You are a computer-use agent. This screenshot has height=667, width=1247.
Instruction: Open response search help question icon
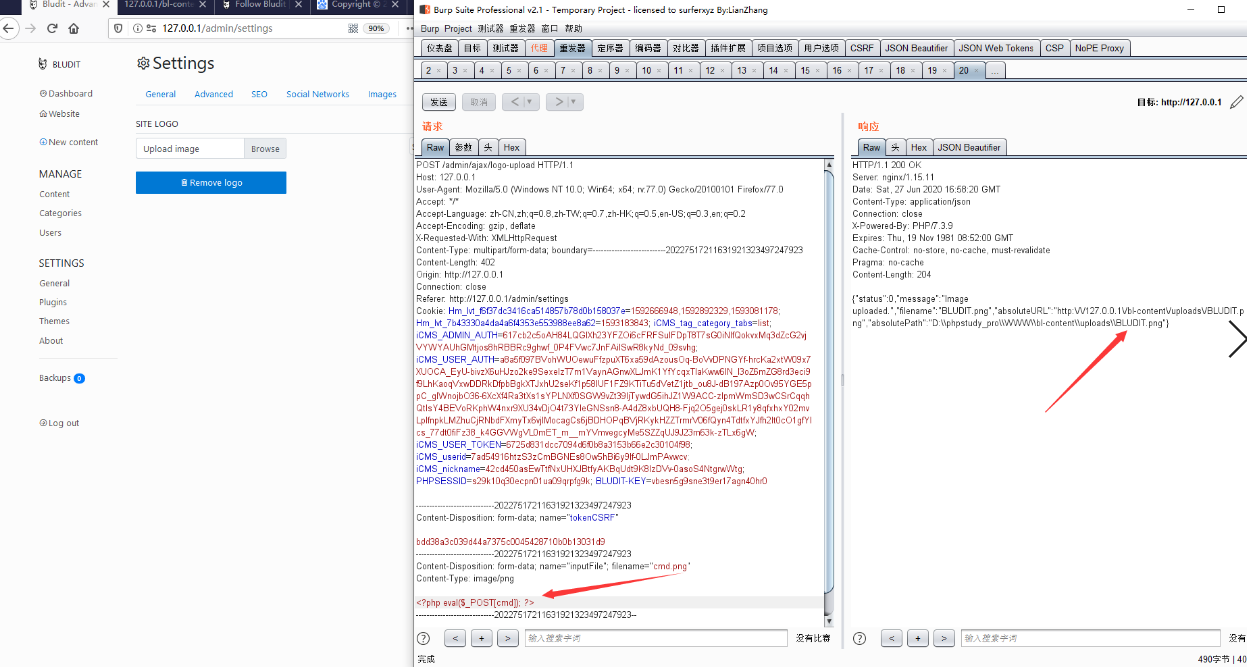tap(860, 638)
